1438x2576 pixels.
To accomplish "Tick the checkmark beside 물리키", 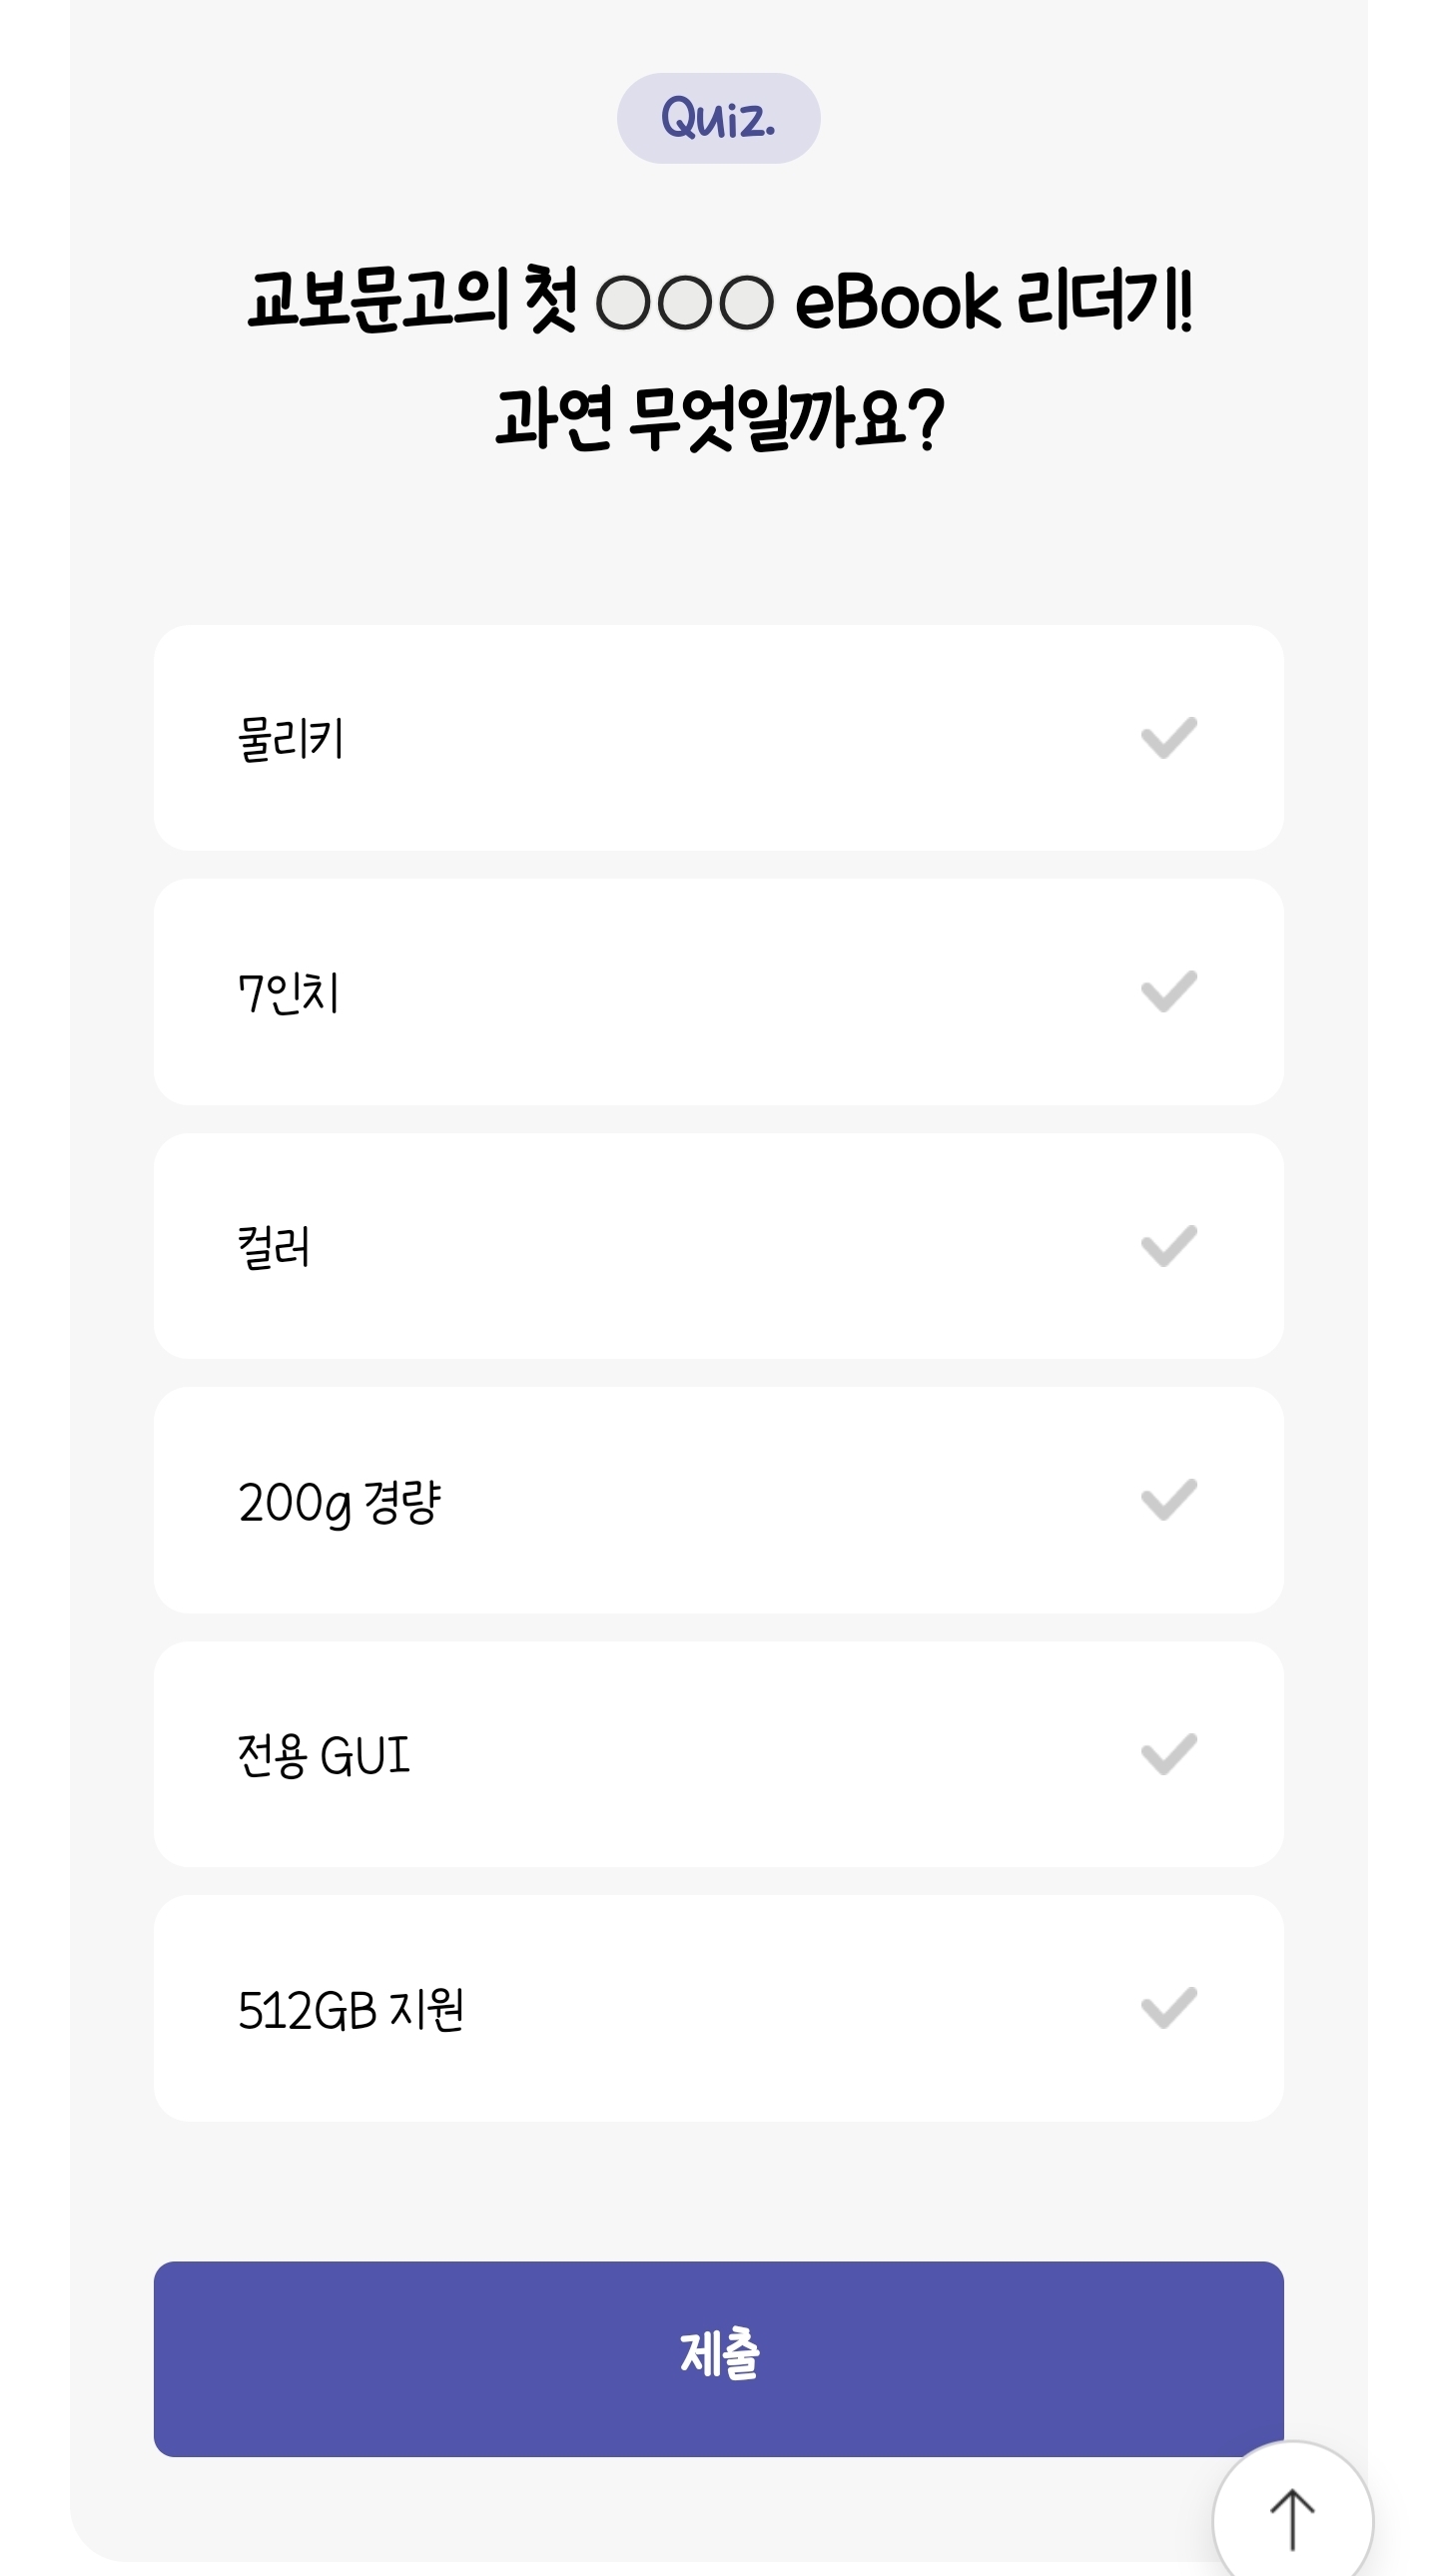I will point(1168,738).
